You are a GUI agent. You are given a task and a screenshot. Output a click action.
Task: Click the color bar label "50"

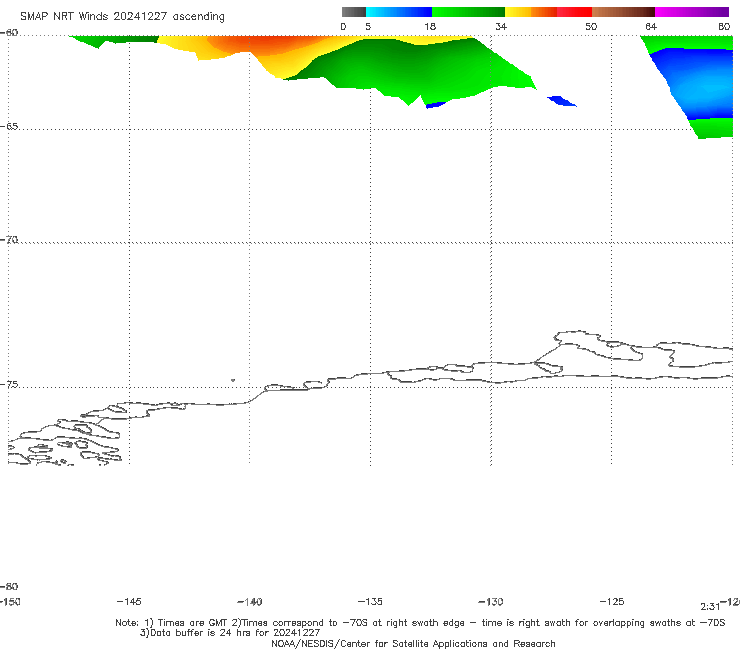coord(591,26)
